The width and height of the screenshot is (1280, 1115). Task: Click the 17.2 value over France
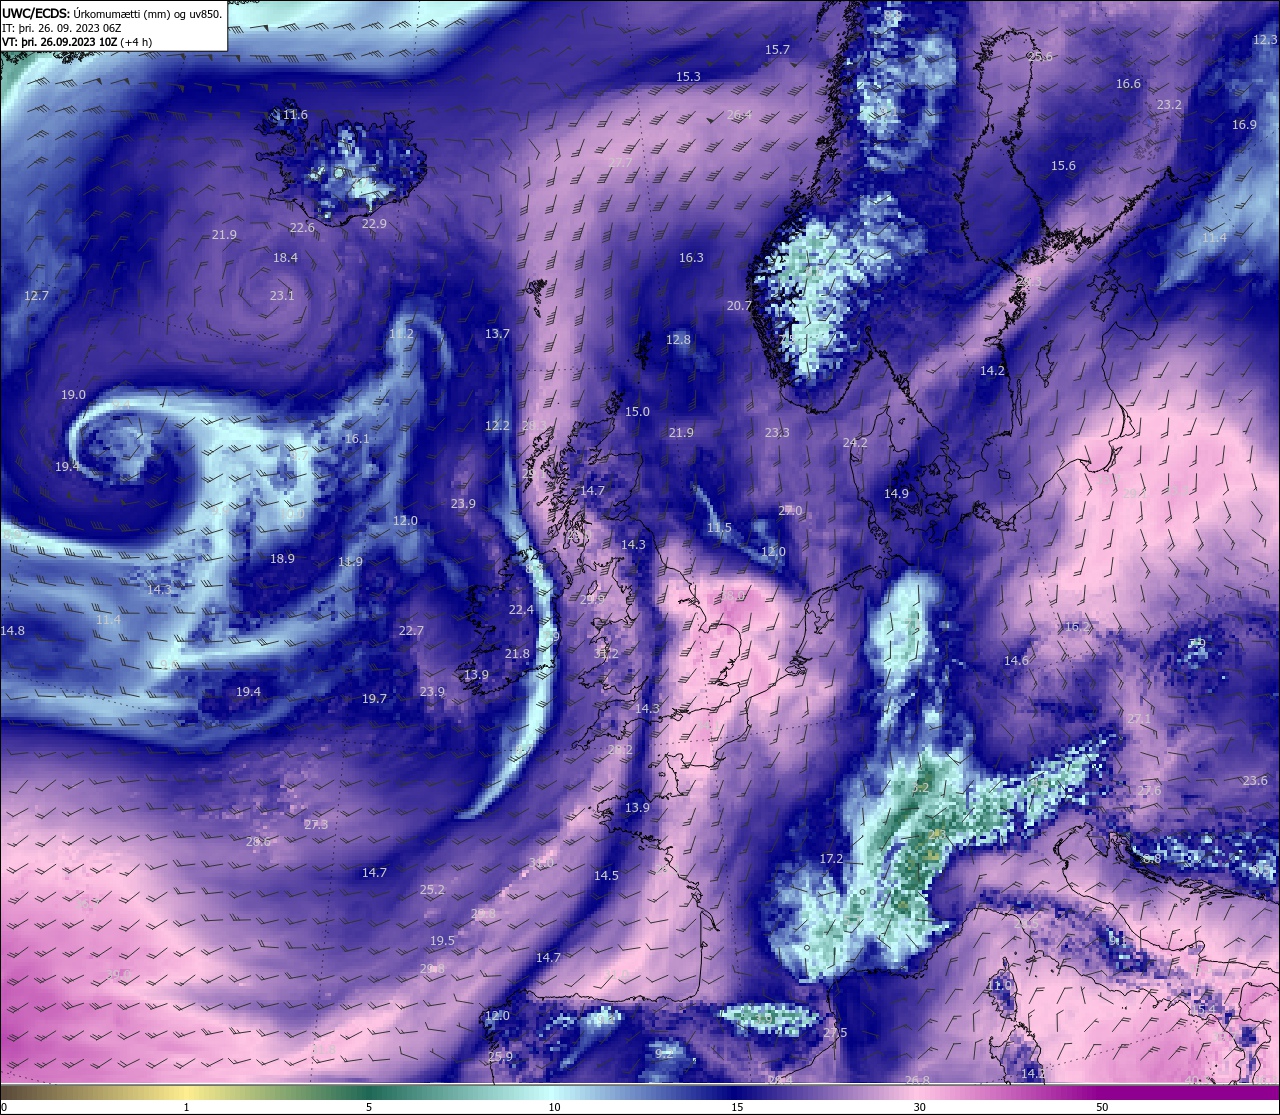(x=831, y=859)
